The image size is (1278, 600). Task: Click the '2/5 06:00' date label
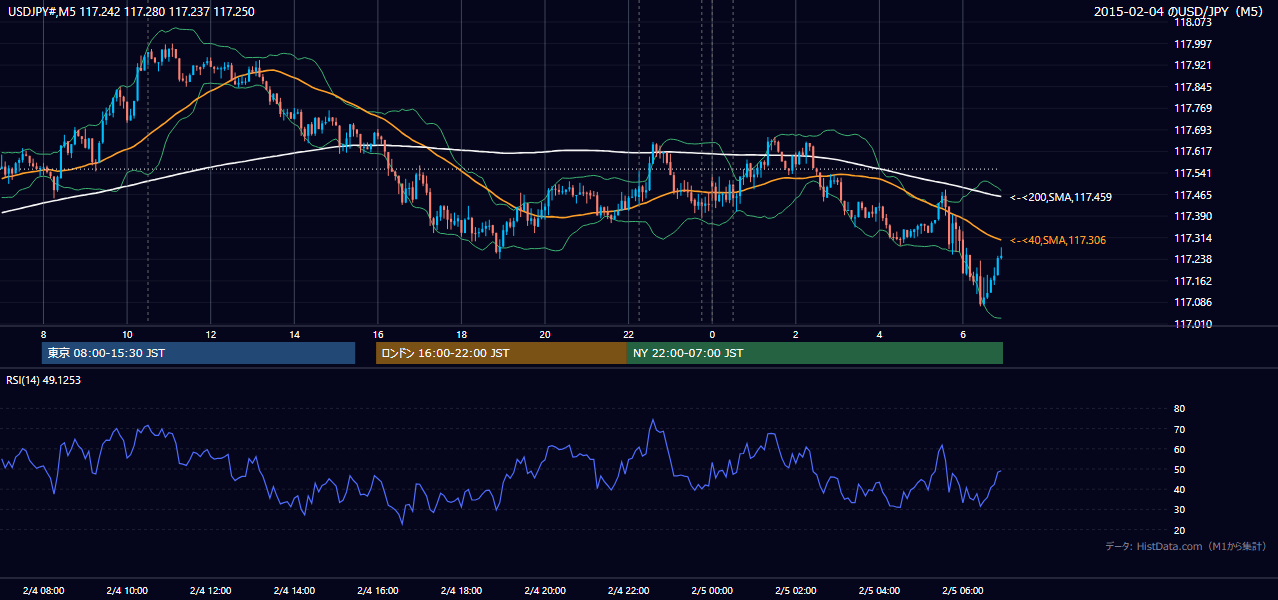963,591
